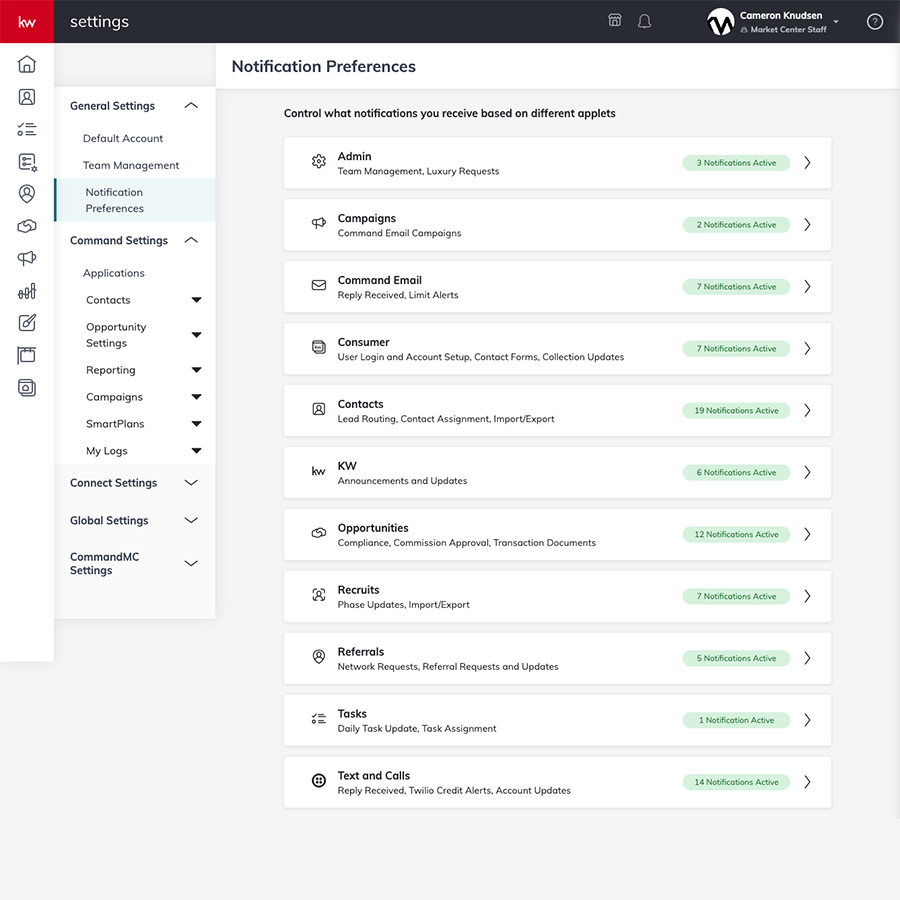Open Admin notifications chevron
The image size is (900, 900).
click(x=807, y=162)
